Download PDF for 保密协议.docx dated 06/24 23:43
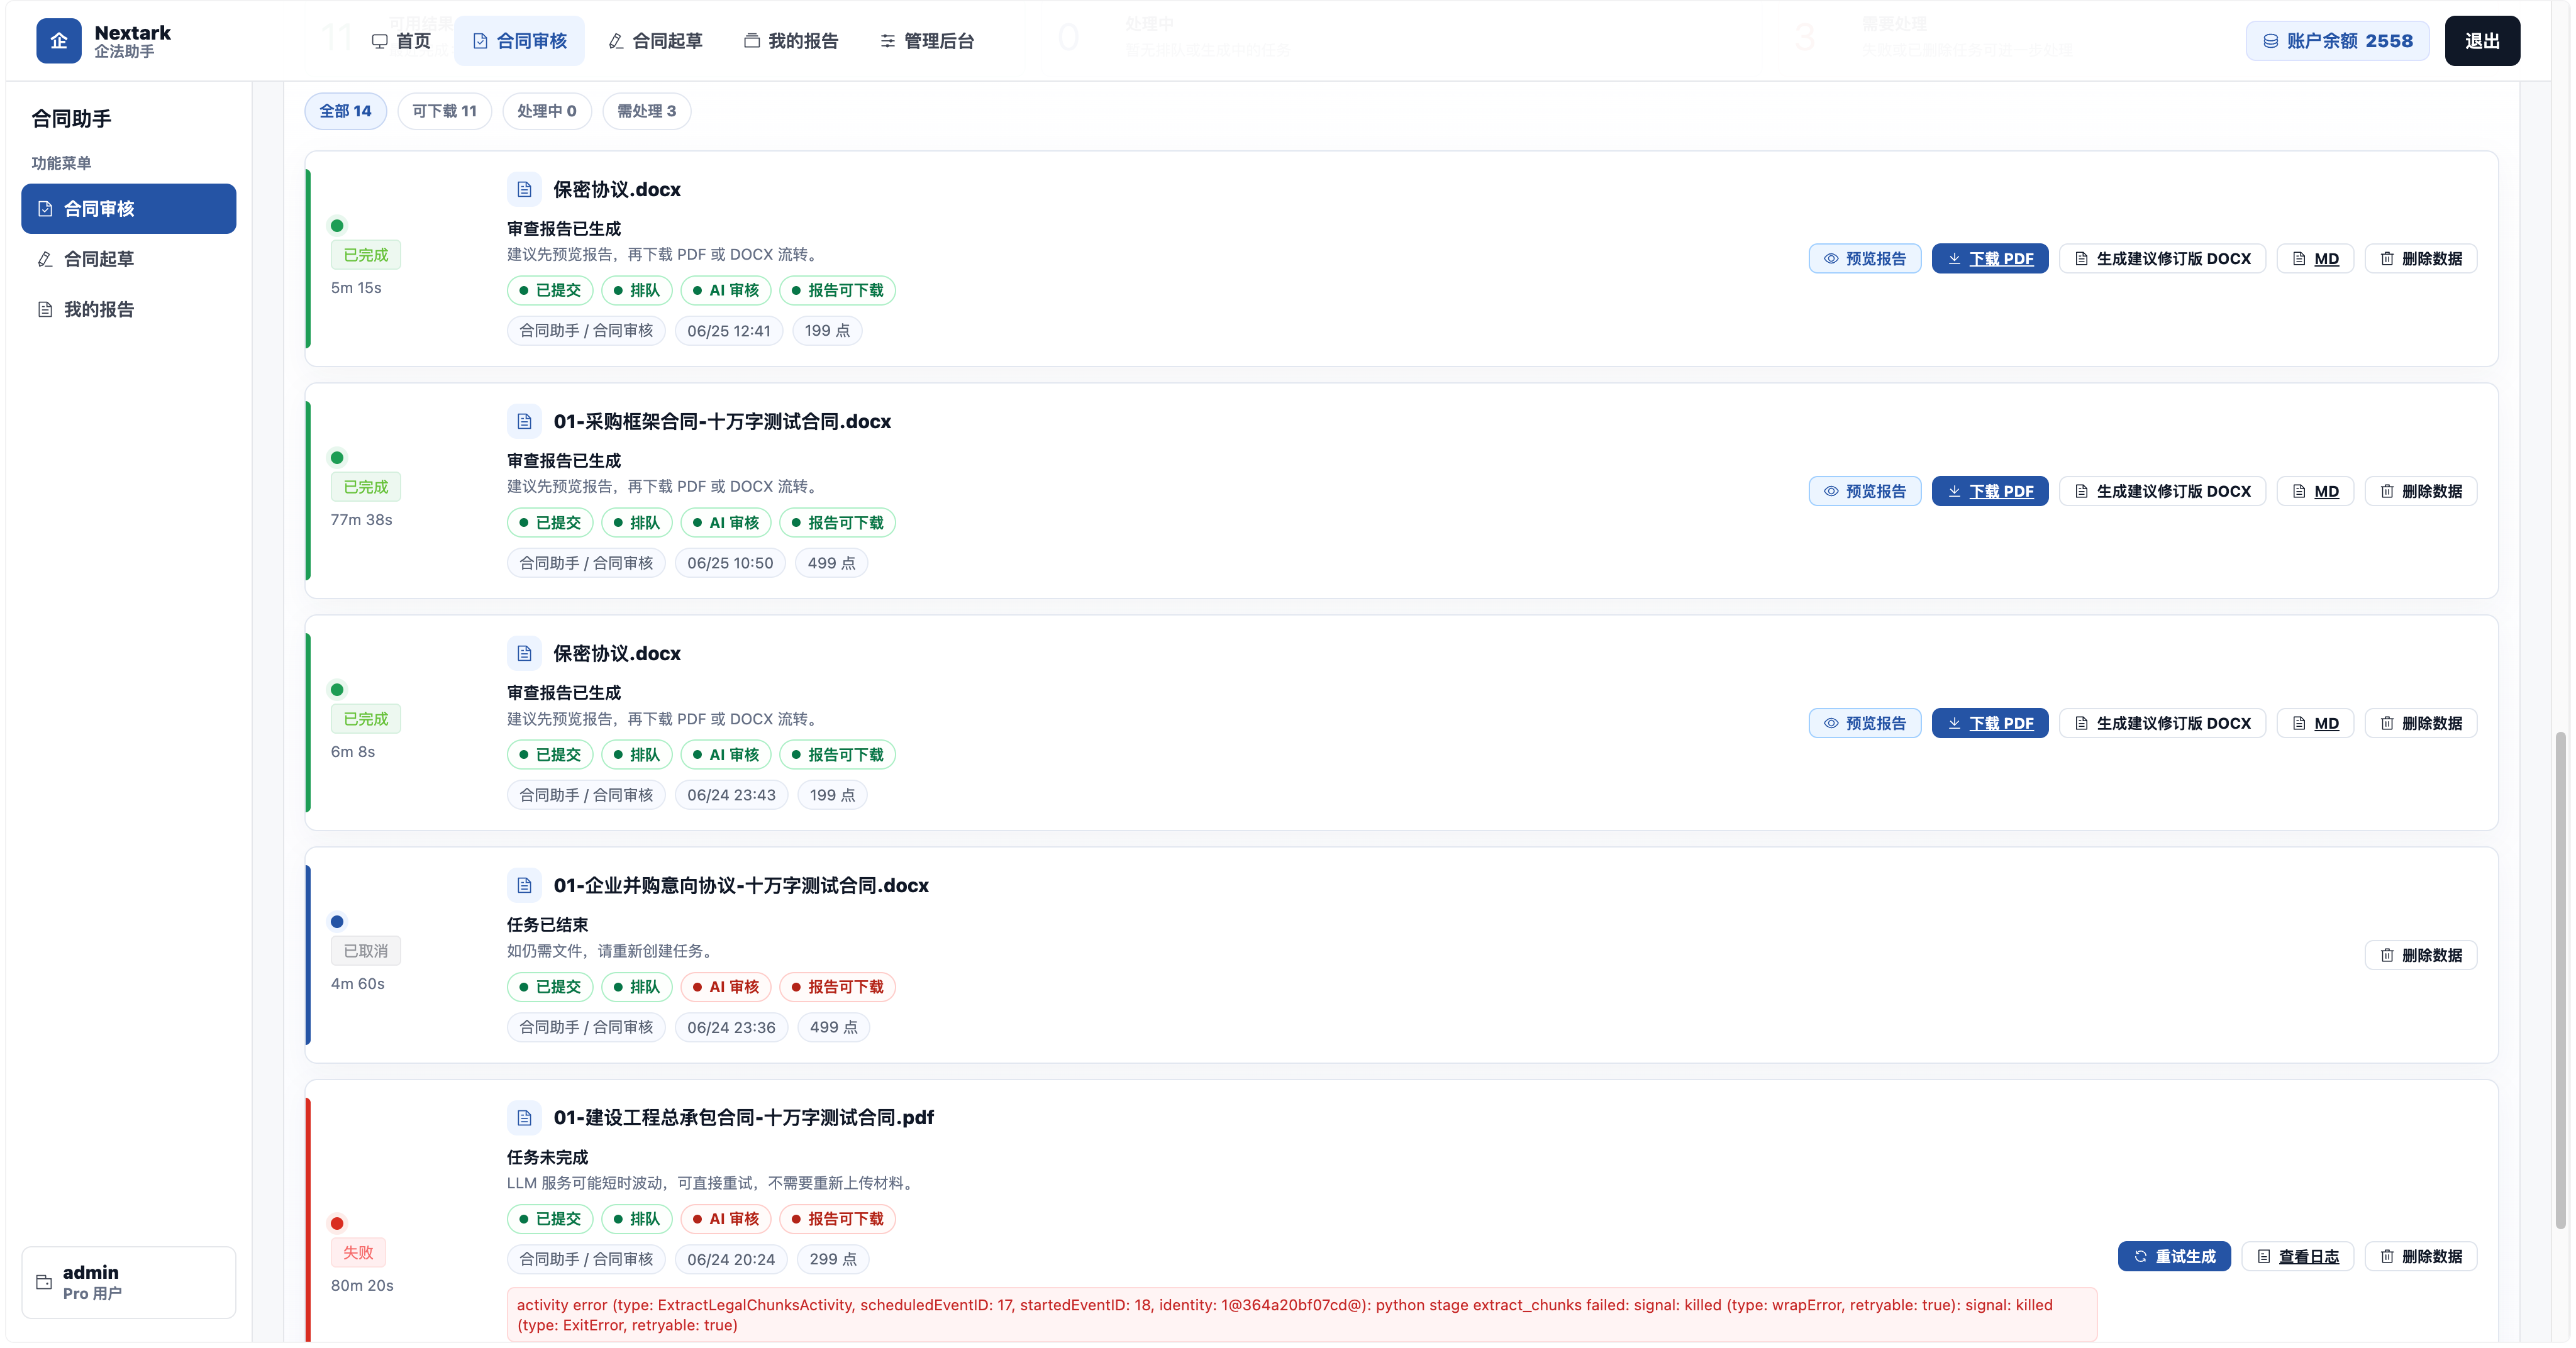The width and height of the screenshot is (2576, 1348). pyautogui.click(x=1990, y=723)
